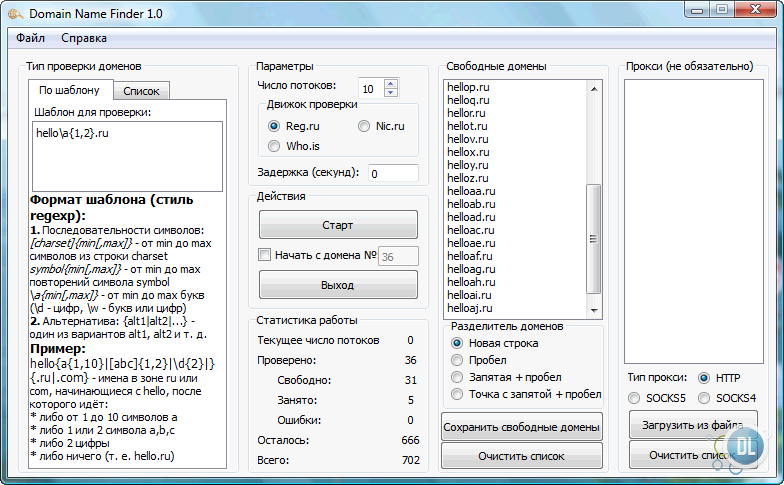The image size is (784, 485).
Task: Select Пробел as domain separator
Action: pos(458,360)
